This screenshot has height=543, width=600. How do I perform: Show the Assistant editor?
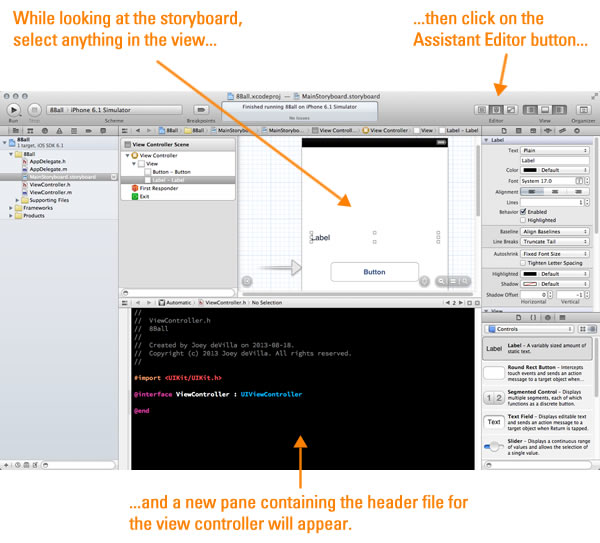click(496, 110)
